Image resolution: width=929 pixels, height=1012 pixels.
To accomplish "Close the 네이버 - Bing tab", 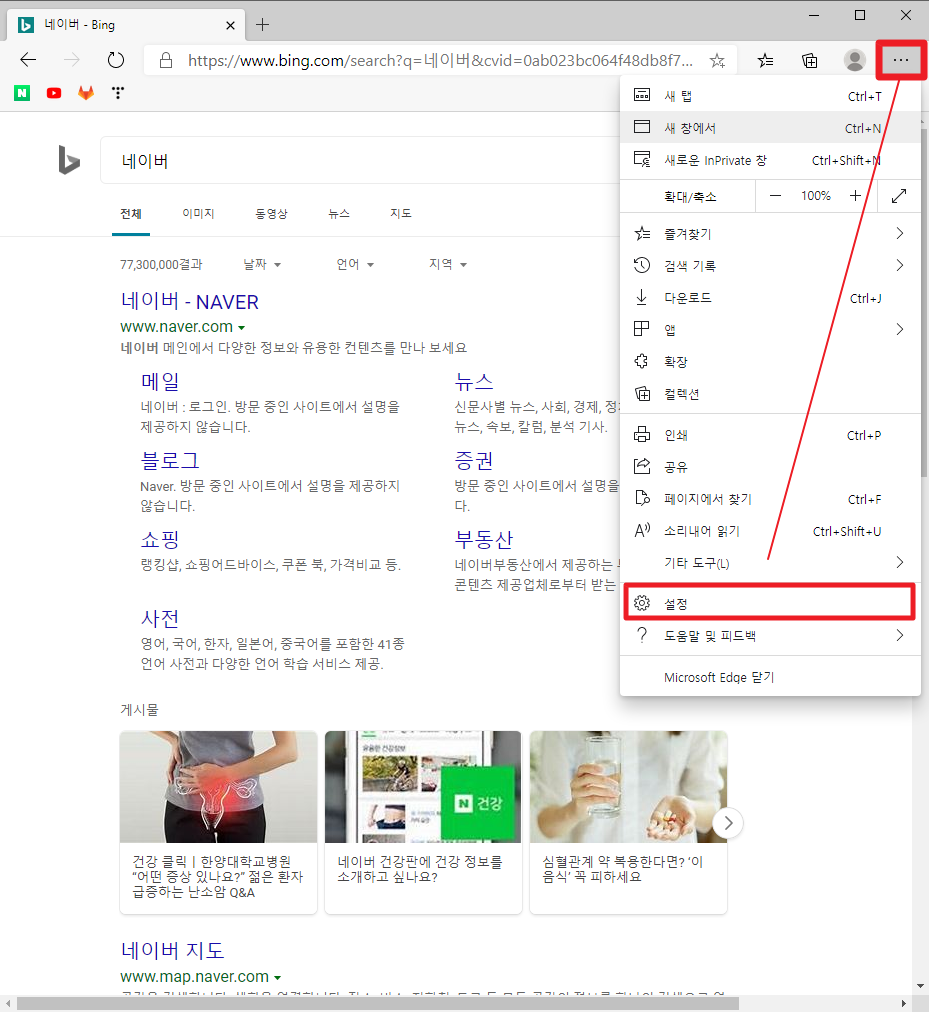I will click(x=230, y=25).
